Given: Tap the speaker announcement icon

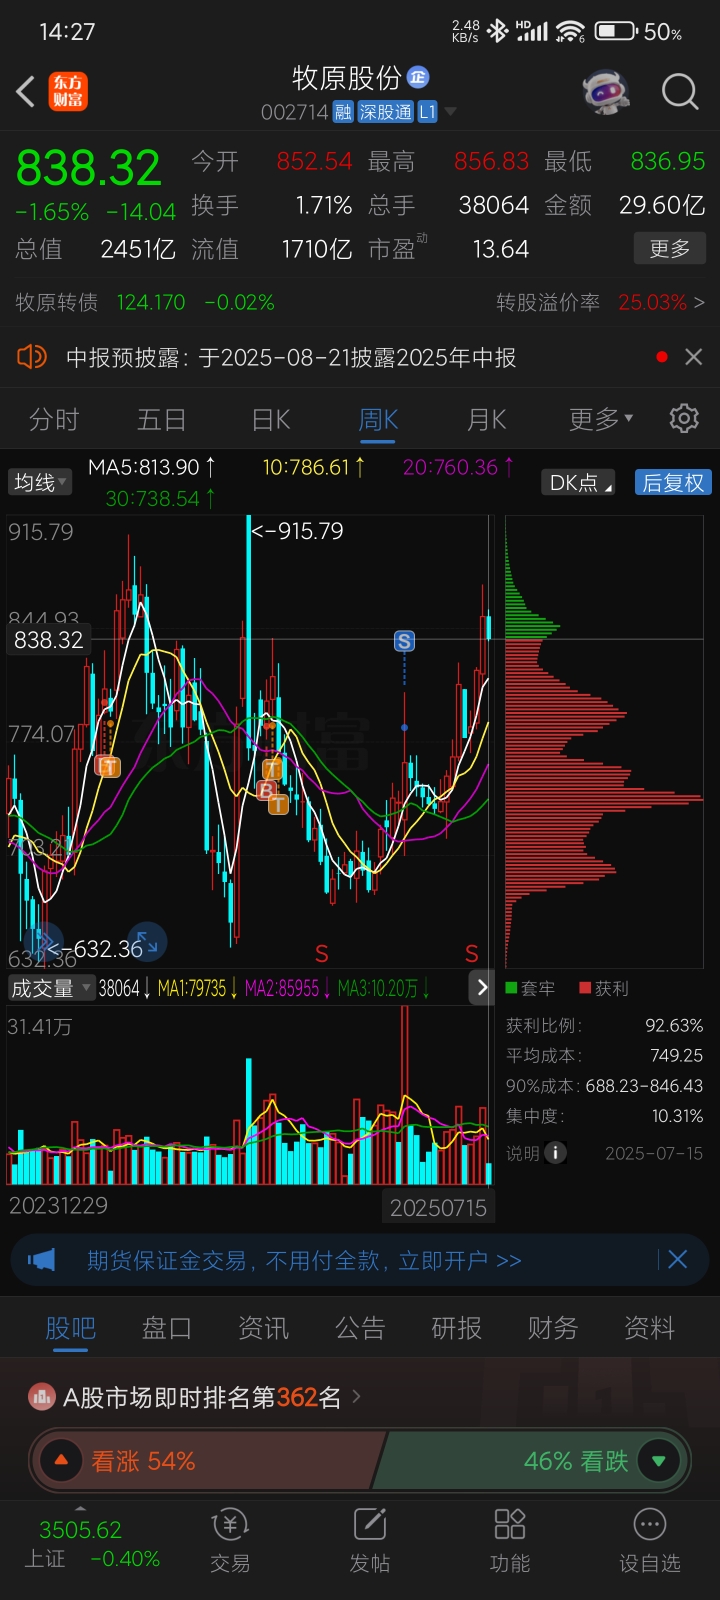Looking at the screenshot, I should [x=32, y=357].
